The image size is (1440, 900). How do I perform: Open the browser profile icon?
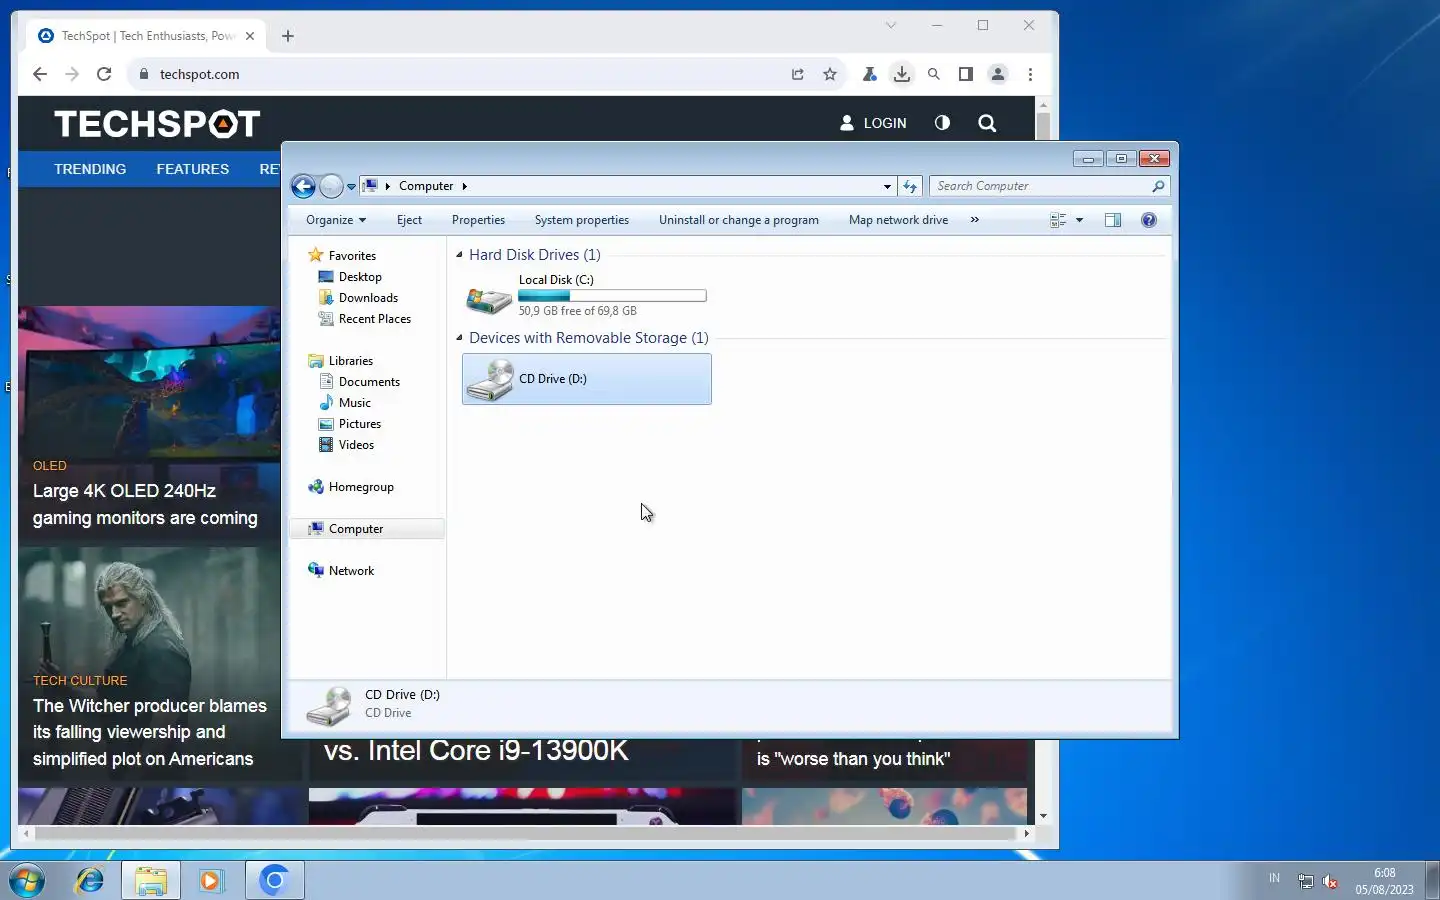pyautogui.click(x=998, y=74)
